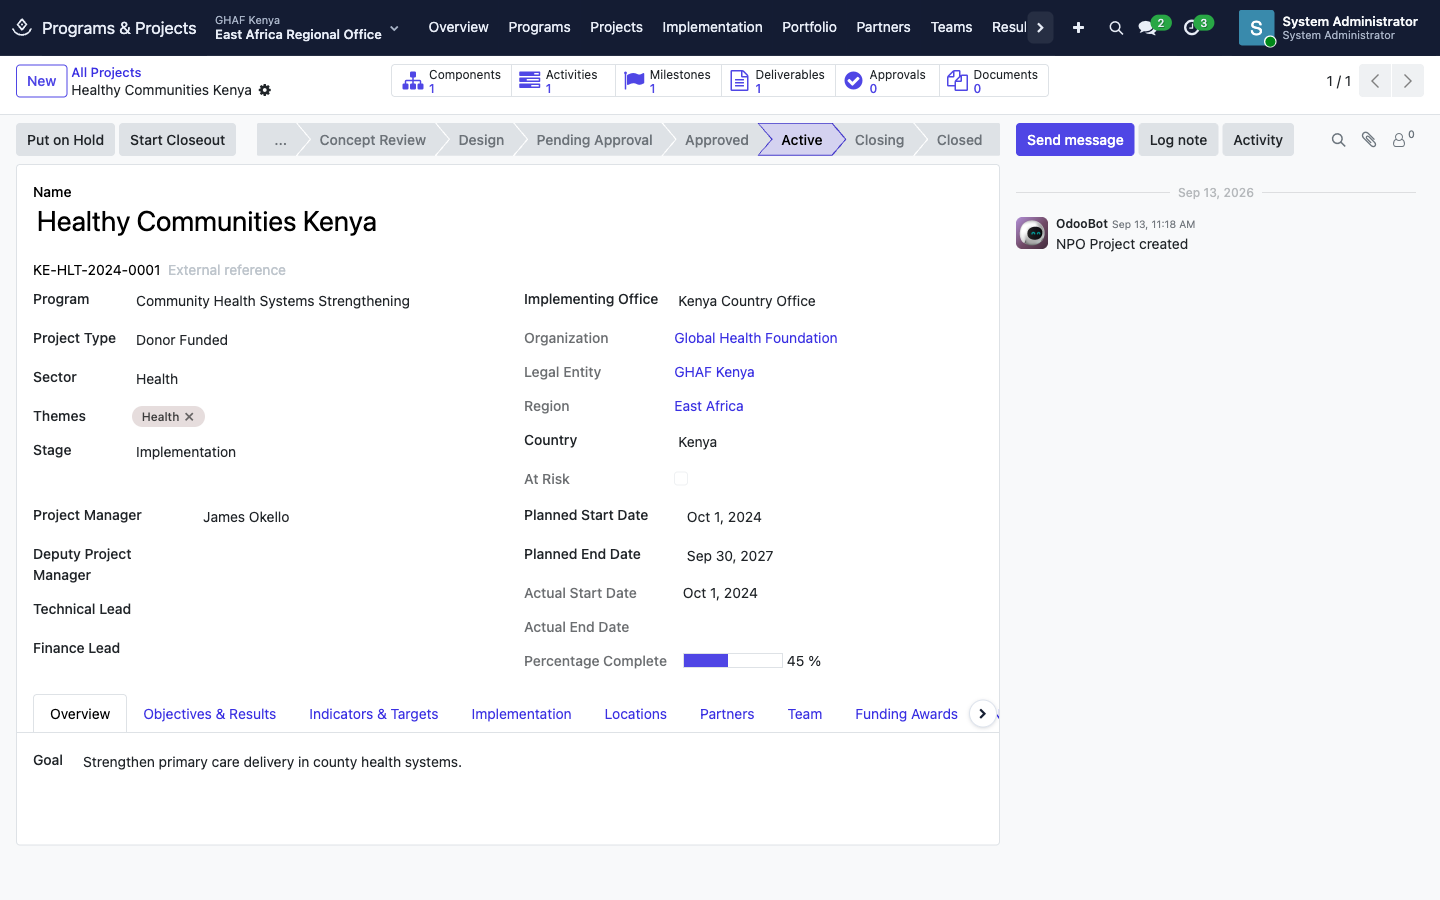Open Components smart button
Screen dimensions: 1440x900
(x=451, y=81)
